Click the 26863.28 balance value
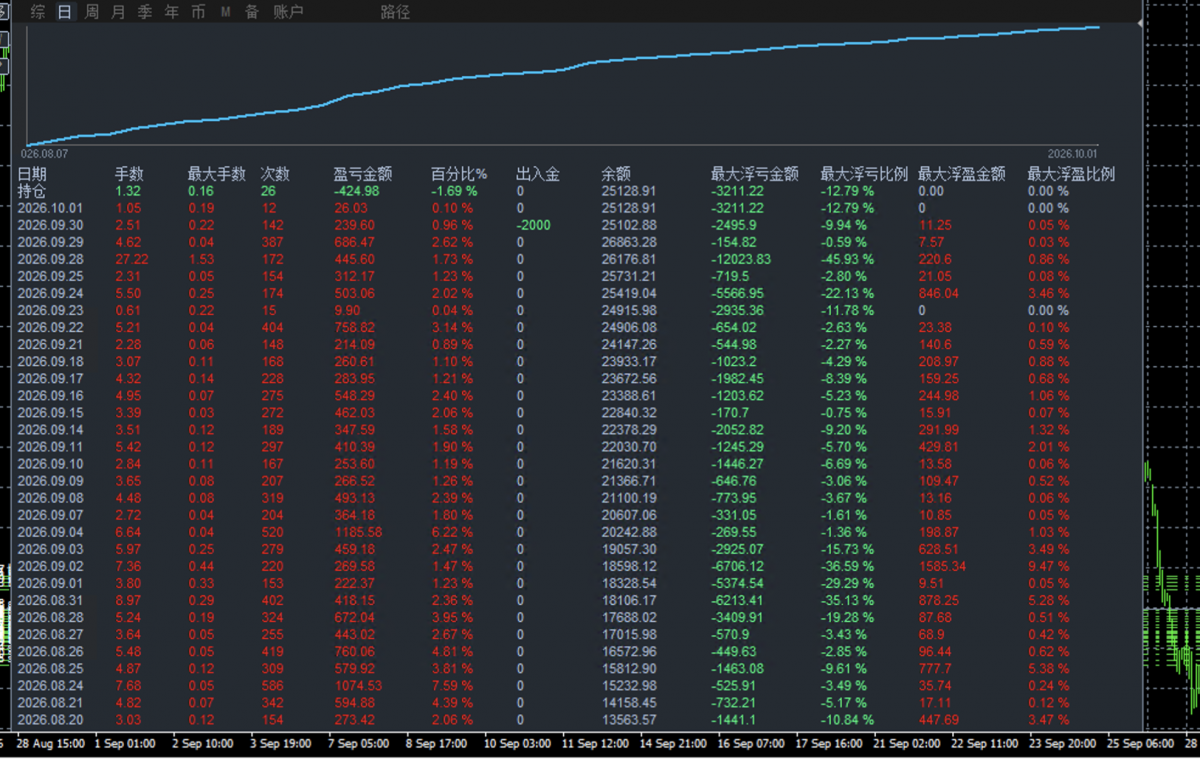 click(629, 242)
